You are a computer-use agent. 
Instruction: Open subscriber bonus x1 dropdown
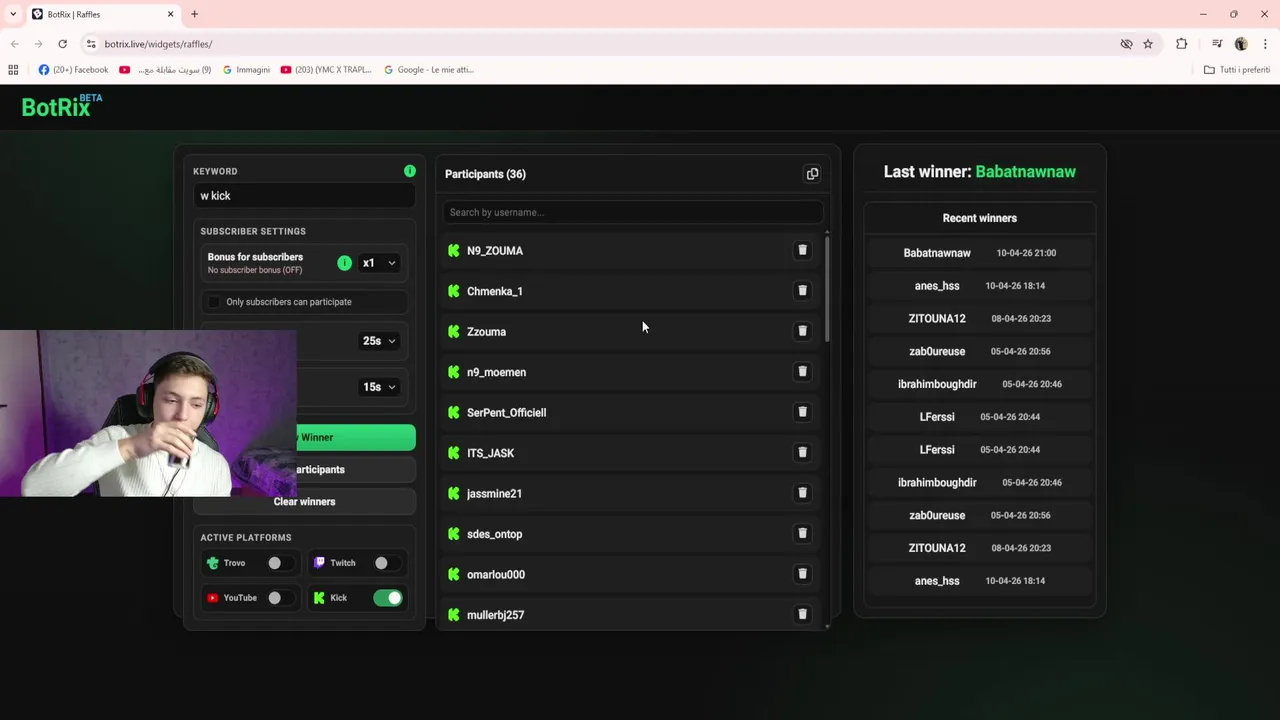tap(379, 263)
